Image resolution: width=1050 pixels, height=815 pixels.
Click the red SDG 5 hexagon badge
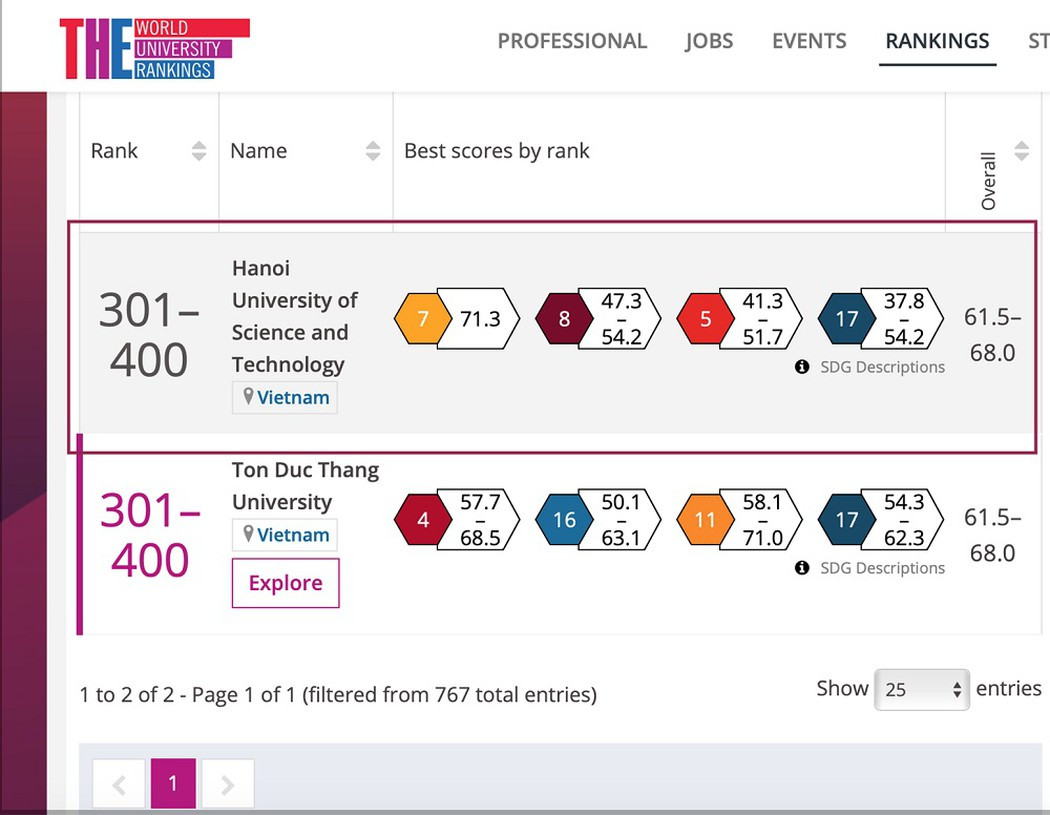705,319
